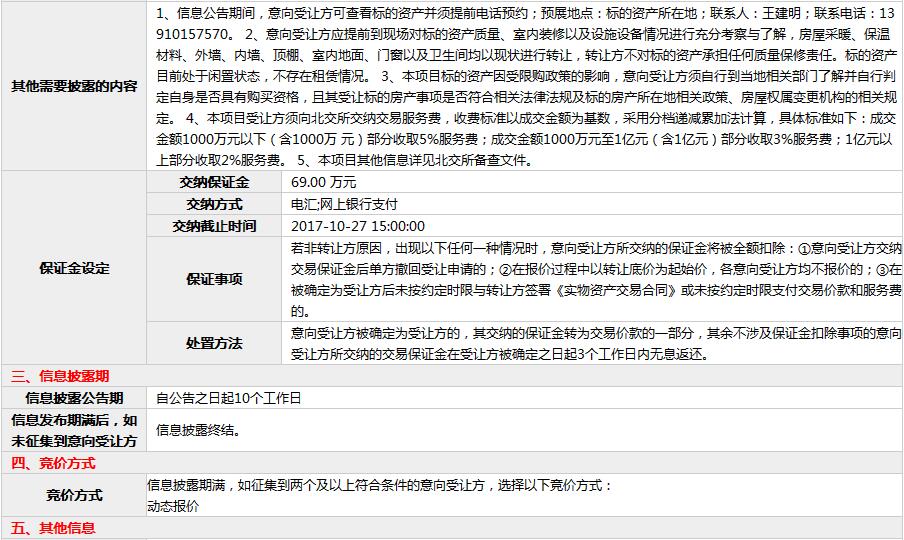This screenshot has height=540, width=904.
Task: Click the section header 三、信息披露期
Action: [60, 377]
